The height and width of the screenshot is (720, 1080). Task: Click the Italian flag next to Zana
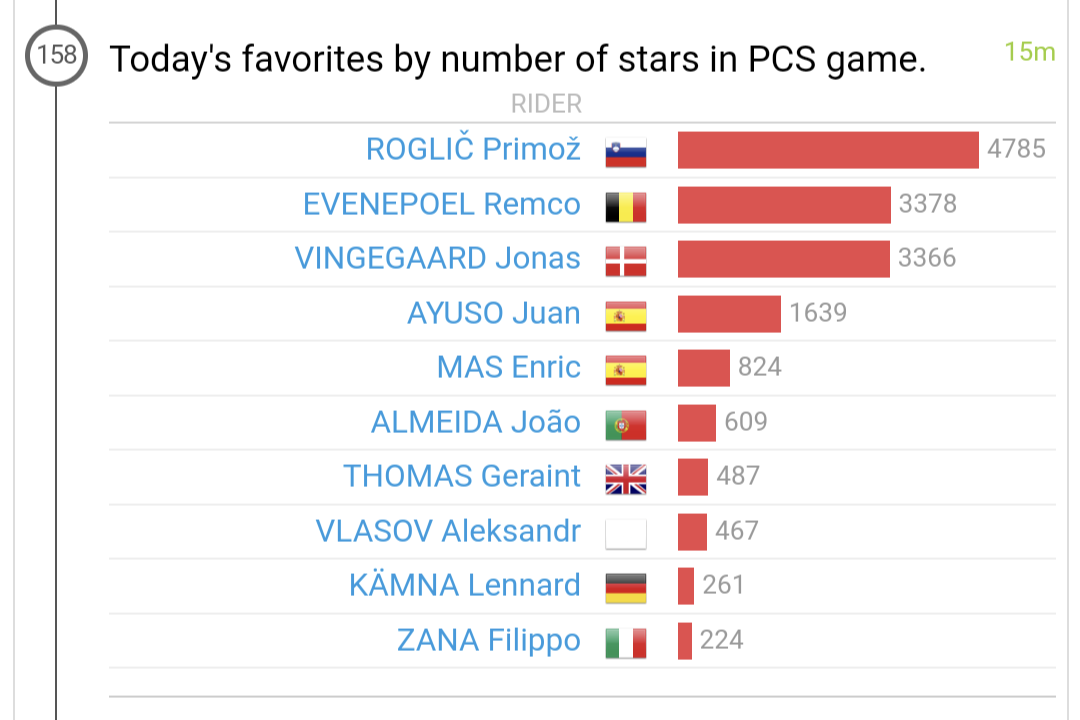(x=626, y=641)
